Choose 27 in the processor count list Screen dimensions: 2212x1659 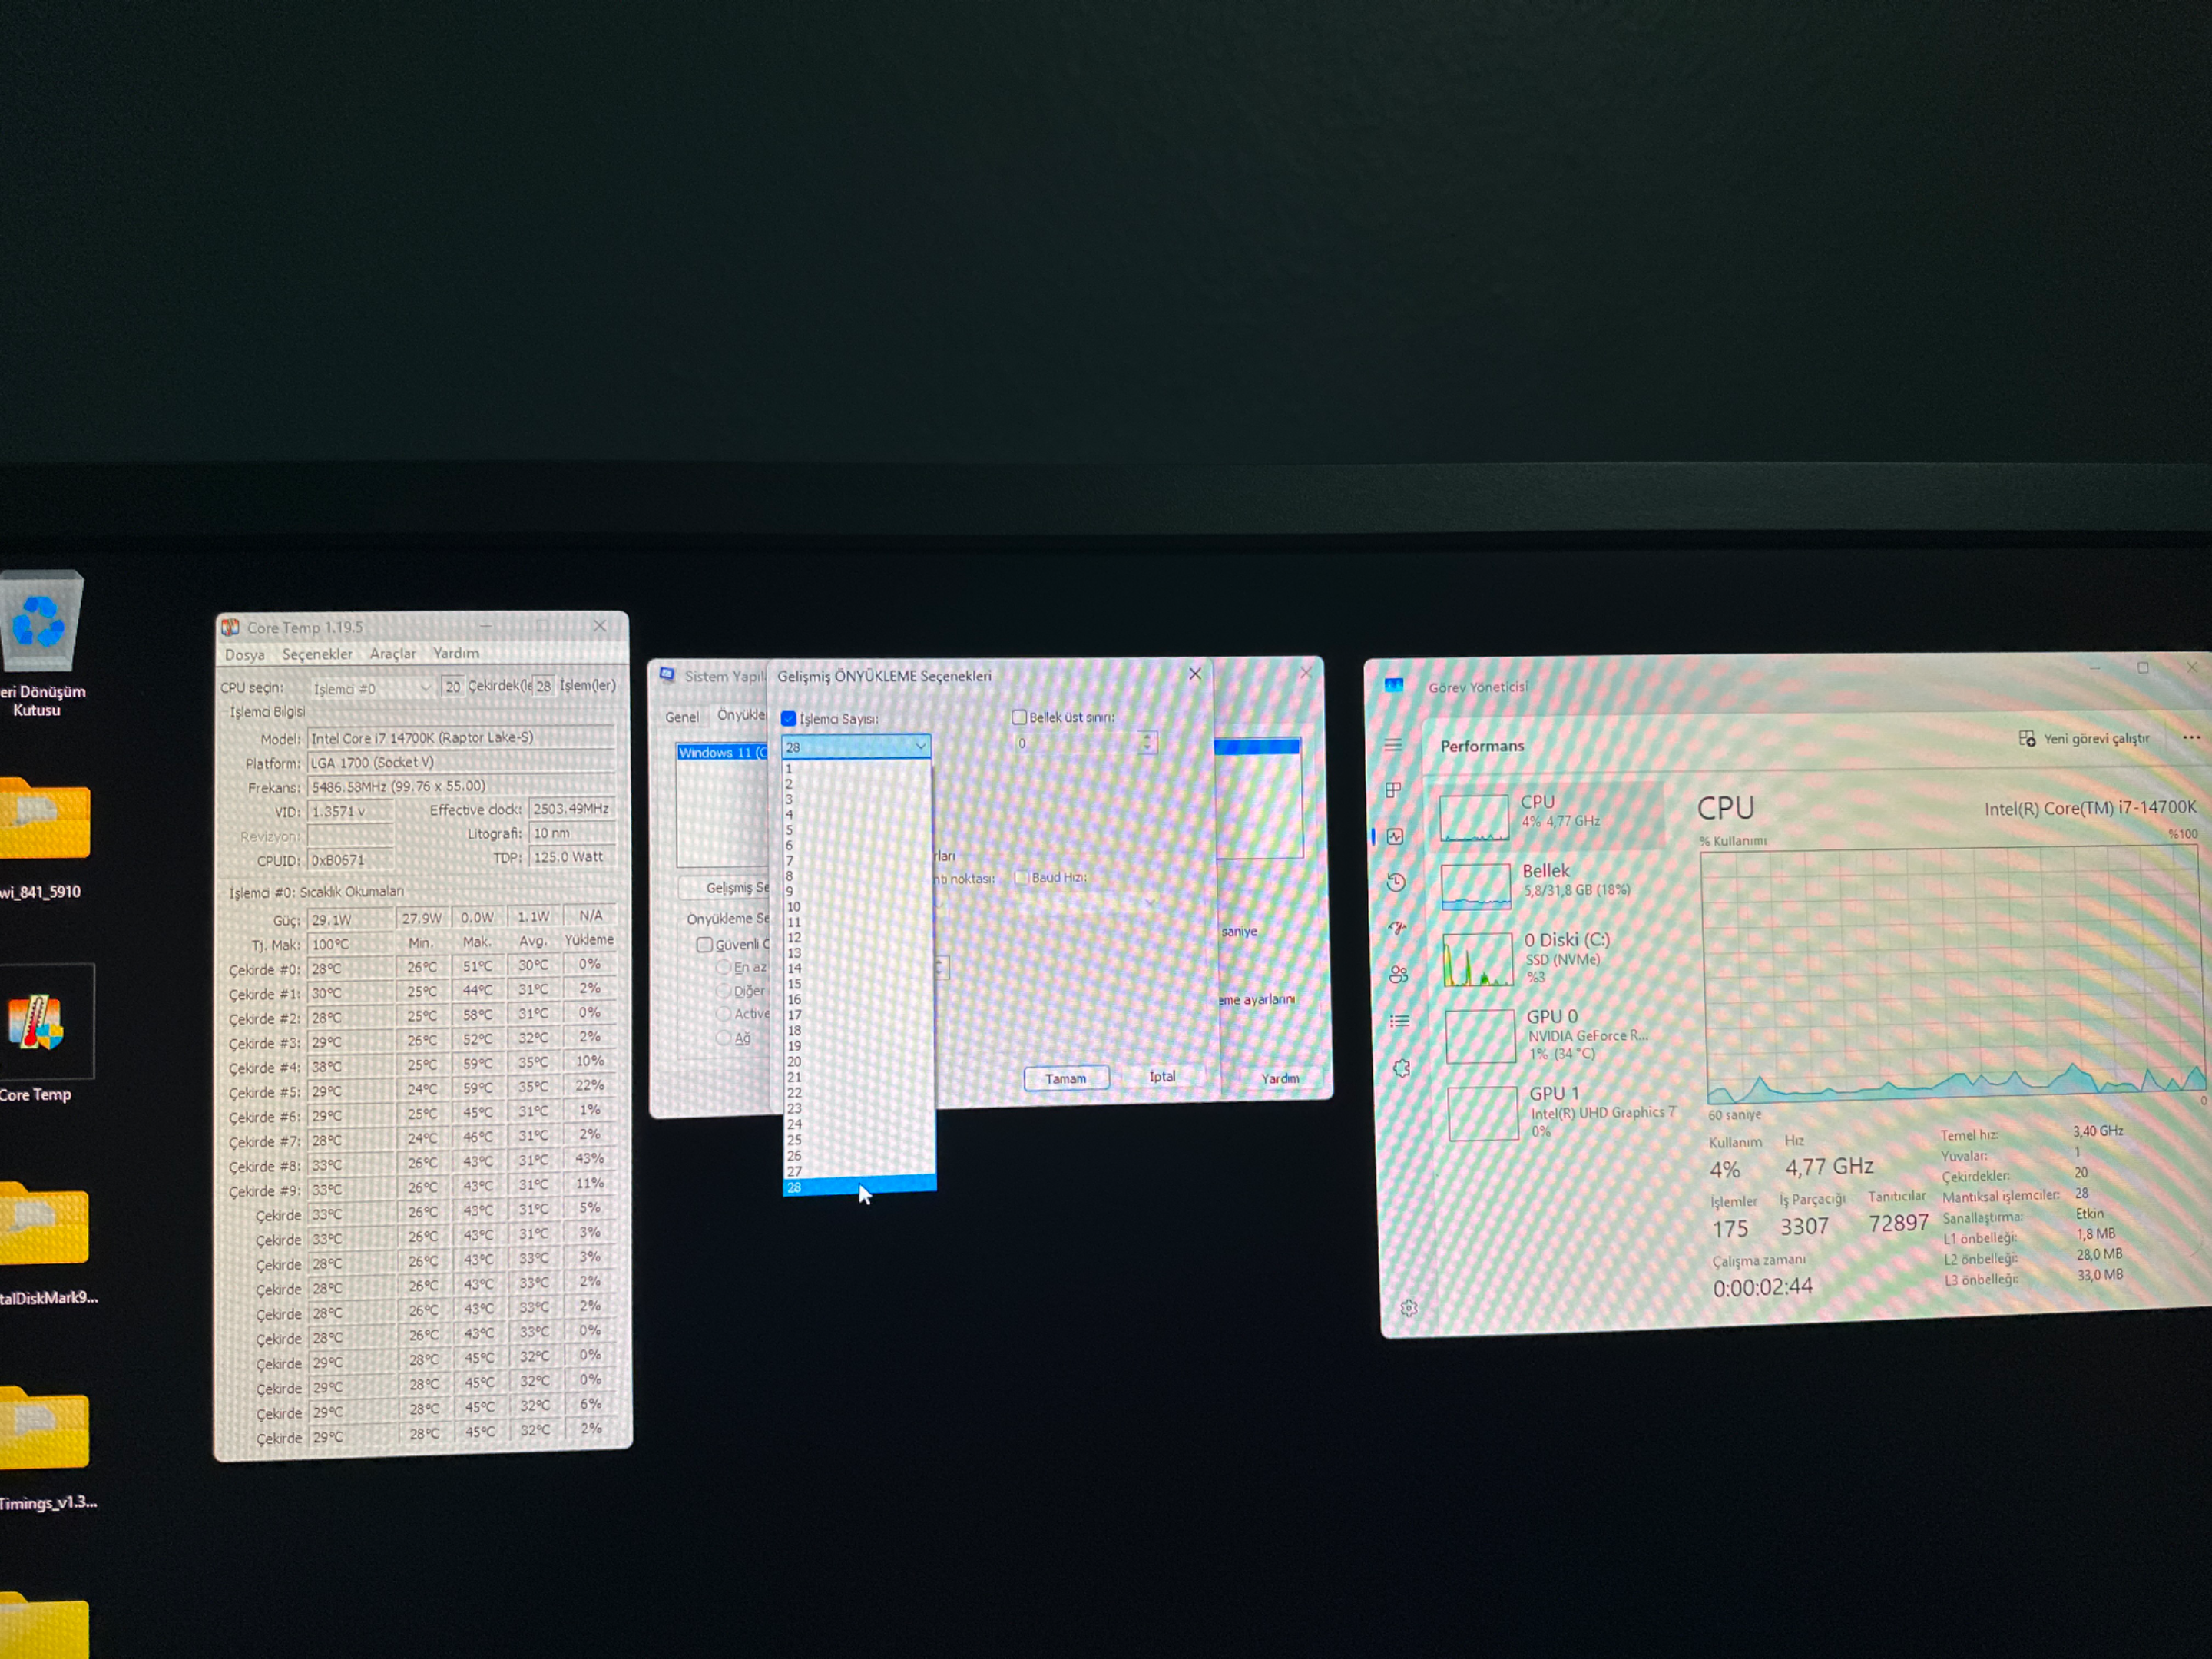859,1171
